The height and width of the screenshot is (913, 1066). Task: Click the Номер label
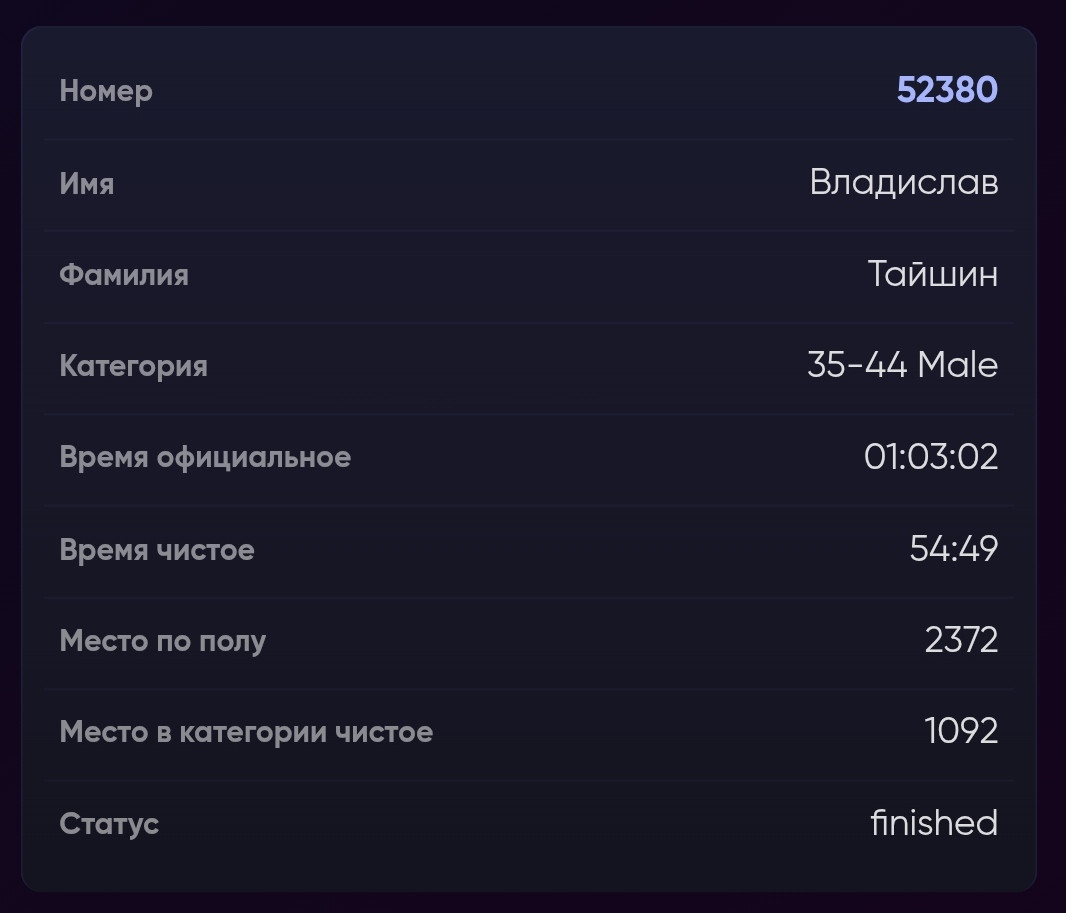click(106, 91)
